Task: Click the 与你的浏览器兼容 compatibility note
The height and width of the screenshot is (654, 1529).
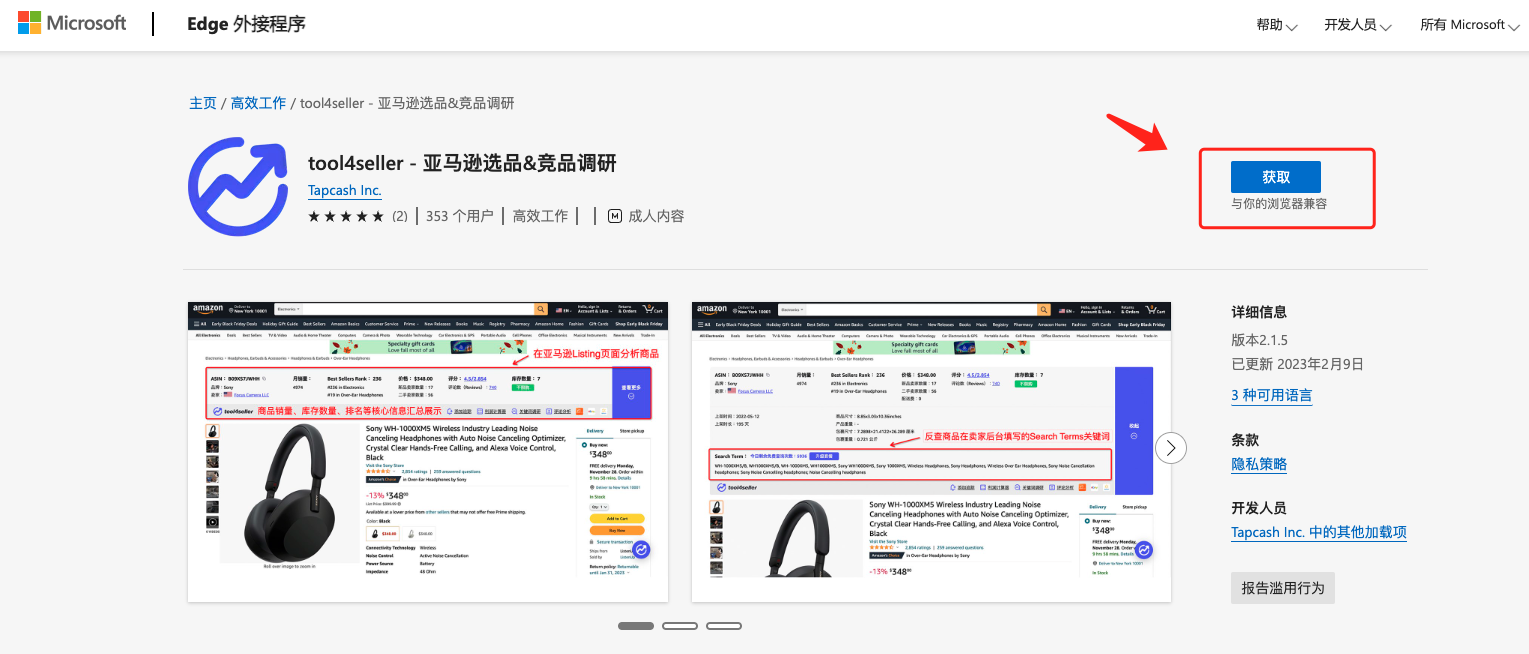Action: pos(1279,204)
